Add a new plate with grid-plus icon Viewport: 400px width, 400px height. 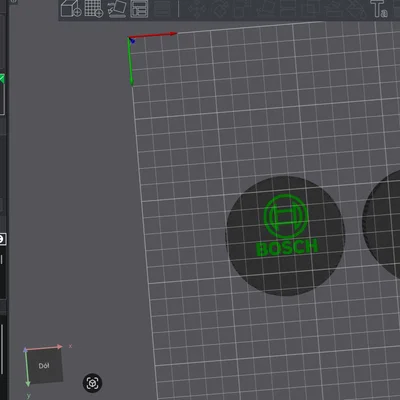click(94, 9)
